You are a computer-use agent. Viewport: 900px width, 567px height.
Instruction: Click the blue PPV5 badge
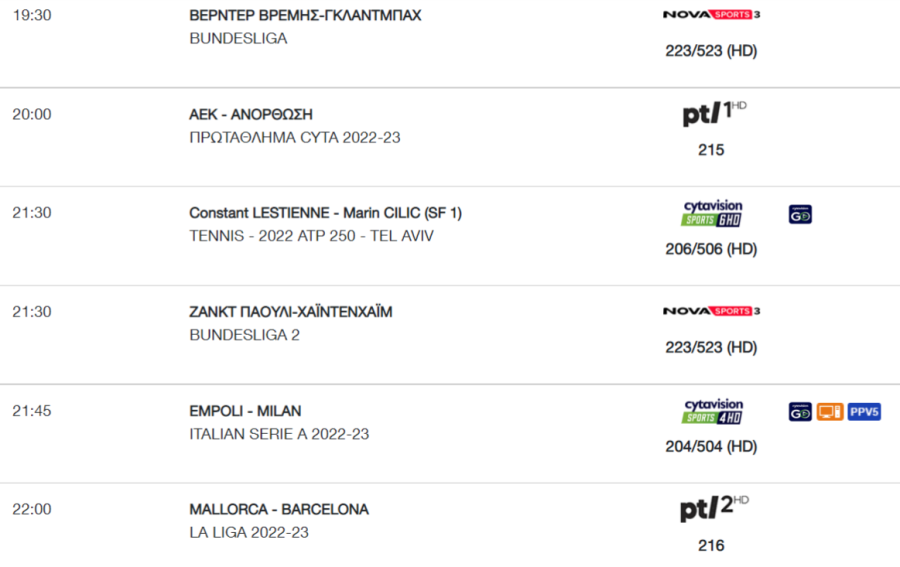coord(864,412)
